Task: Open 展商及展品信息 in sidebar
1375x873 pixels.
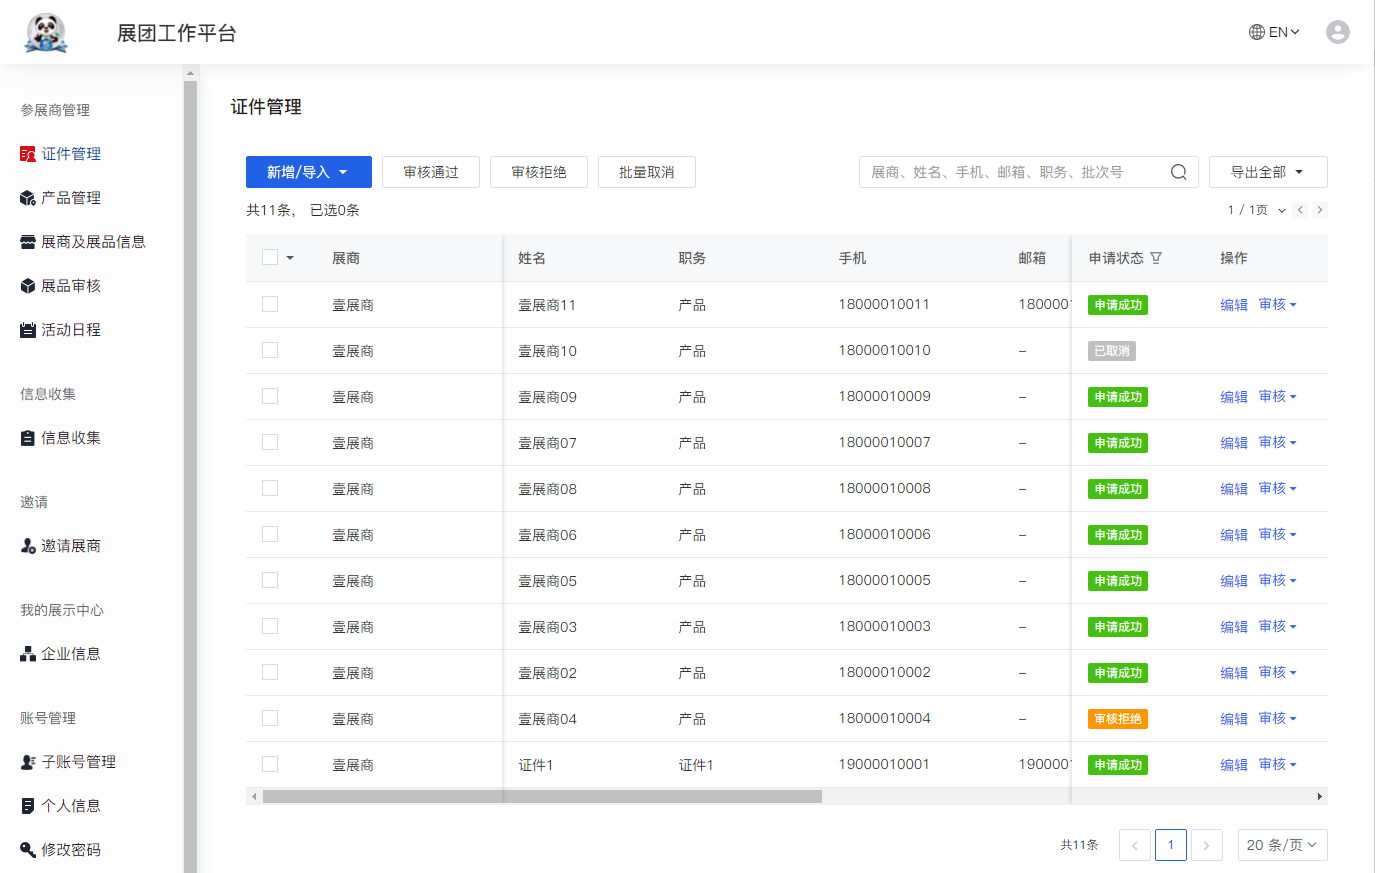Action: click(x=92, y=242)
